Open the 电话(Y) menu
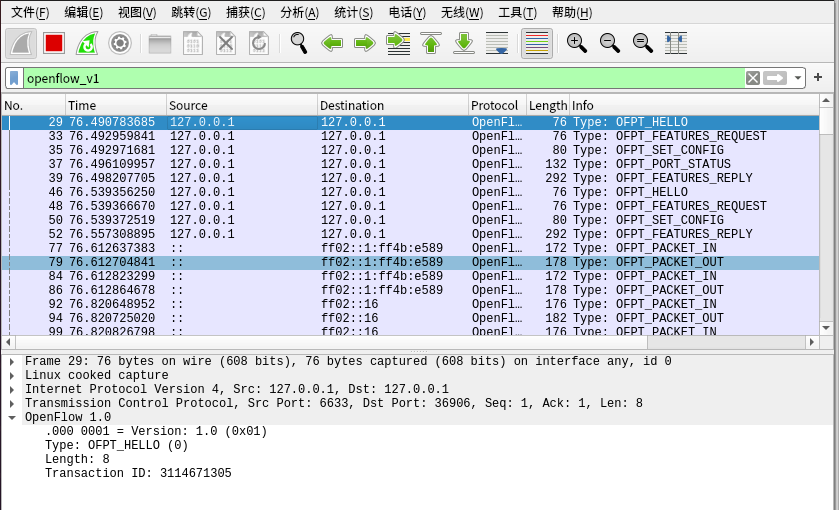The width and height of the screenshot is (839, 510). point(407,12)
